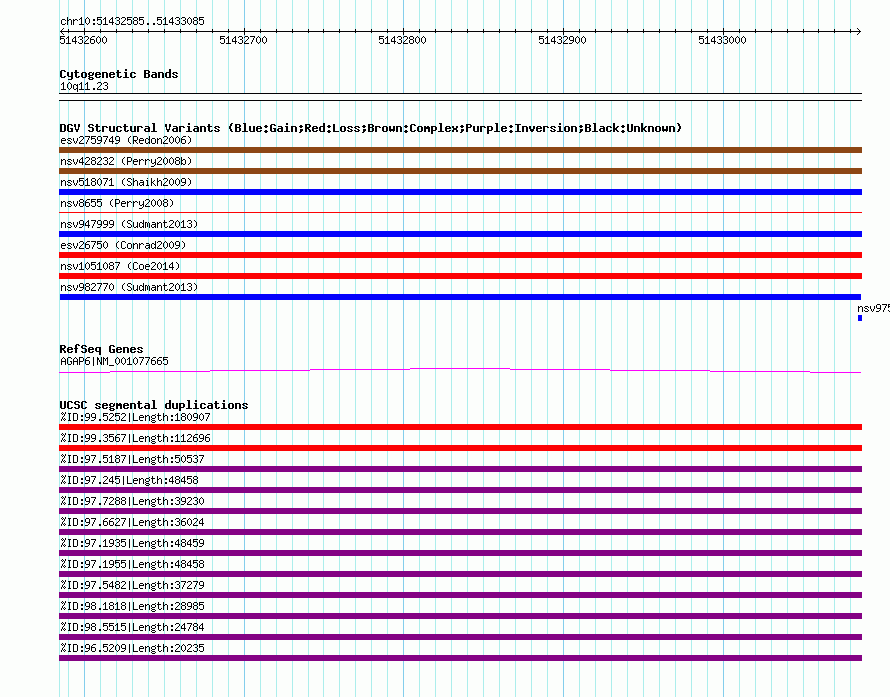The height and width of the screenshot is (697, 890).
Task: Click the brown bar under nsv428232
Action: (x=460, y=171)
